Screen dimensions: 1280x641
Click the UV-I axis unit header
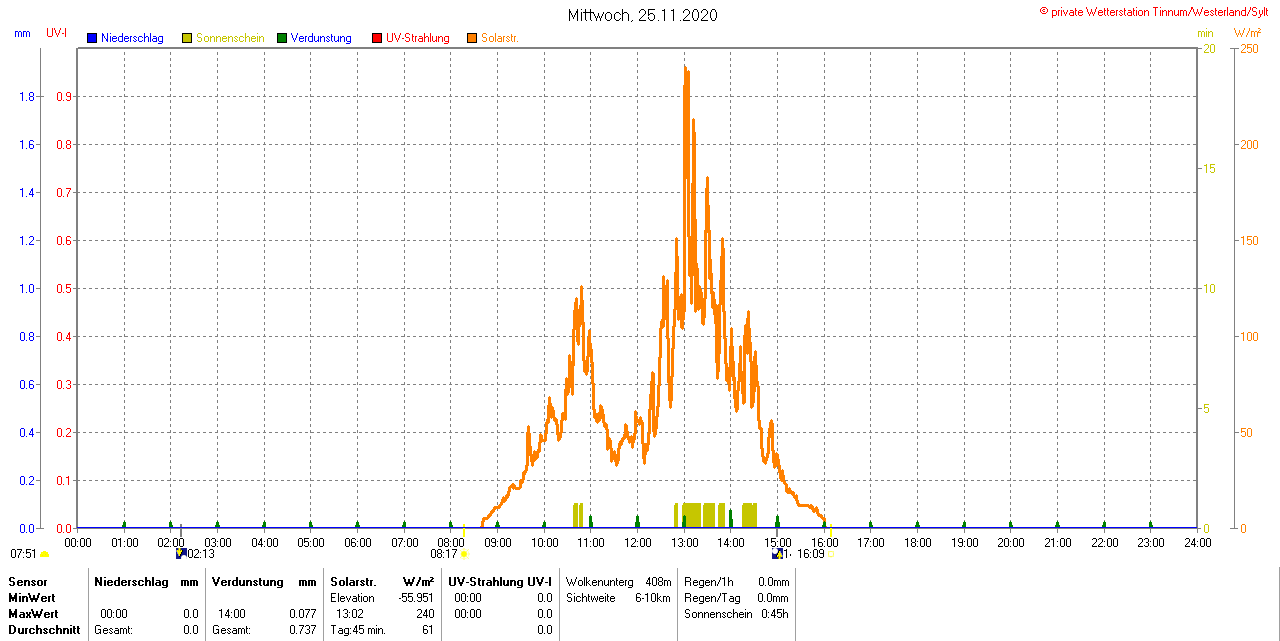57,33
